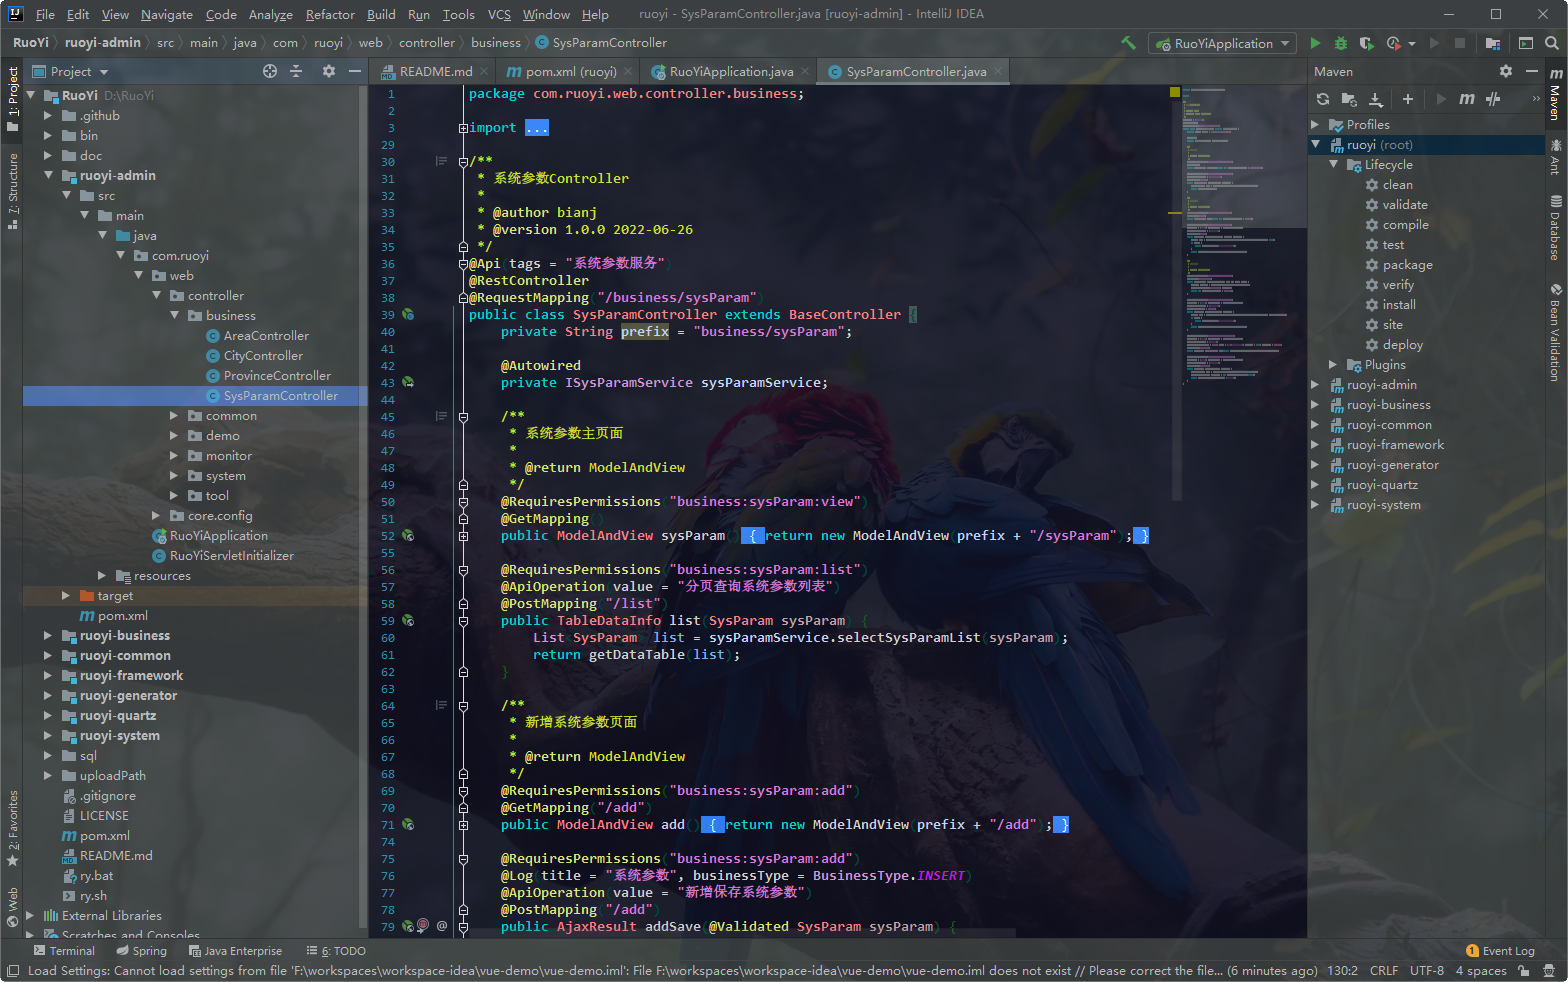1568x982 pixels.
Task: Click the Run Anything toolbar icon
Action: 1526,43
